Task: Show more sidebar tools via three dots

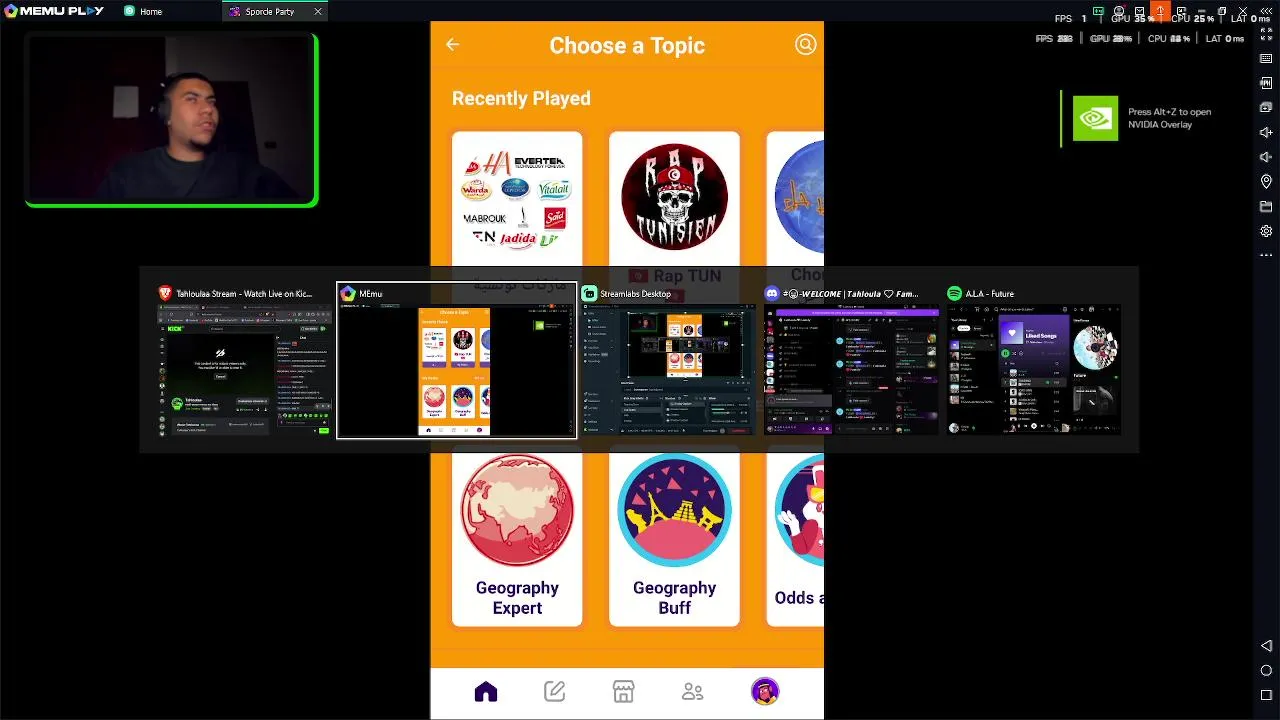Action: (x=1266, y=255)
